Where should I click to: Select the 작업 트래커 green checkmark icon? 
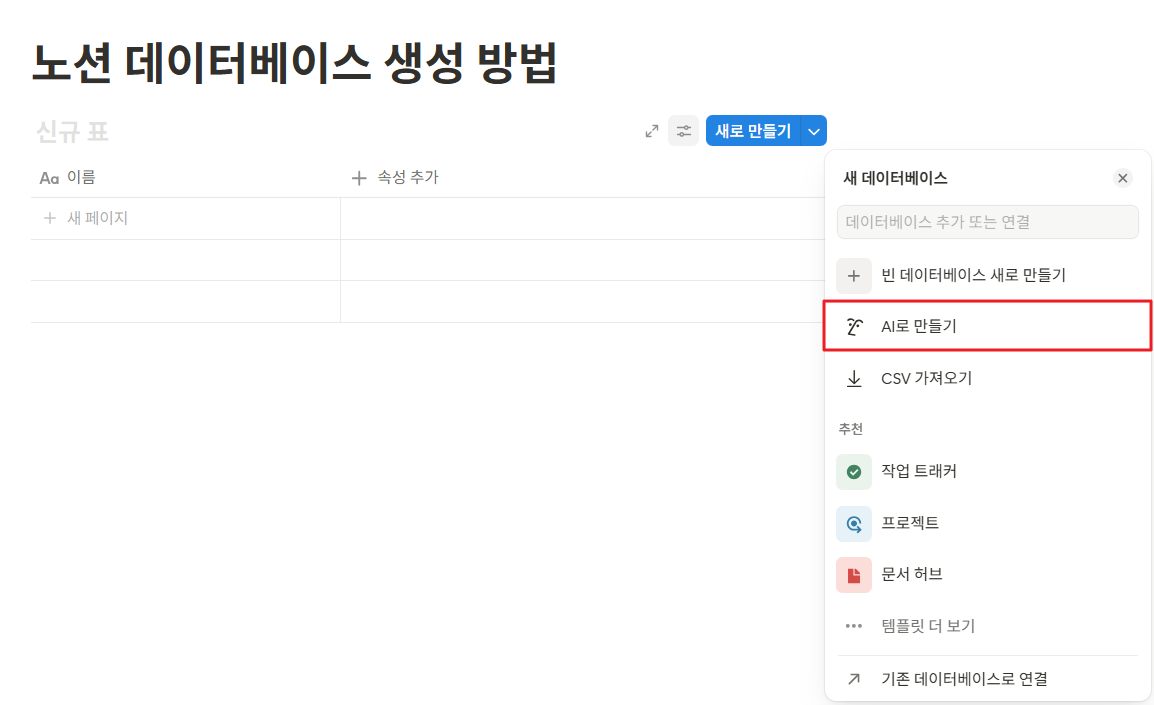[x=854, y=471]
